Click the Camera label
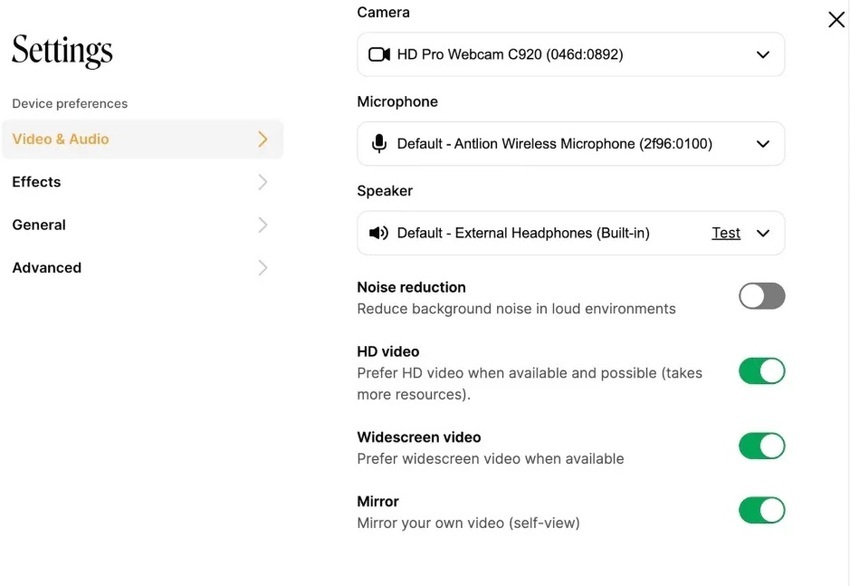This screenshot has width=850, height=586. [383, 12]
